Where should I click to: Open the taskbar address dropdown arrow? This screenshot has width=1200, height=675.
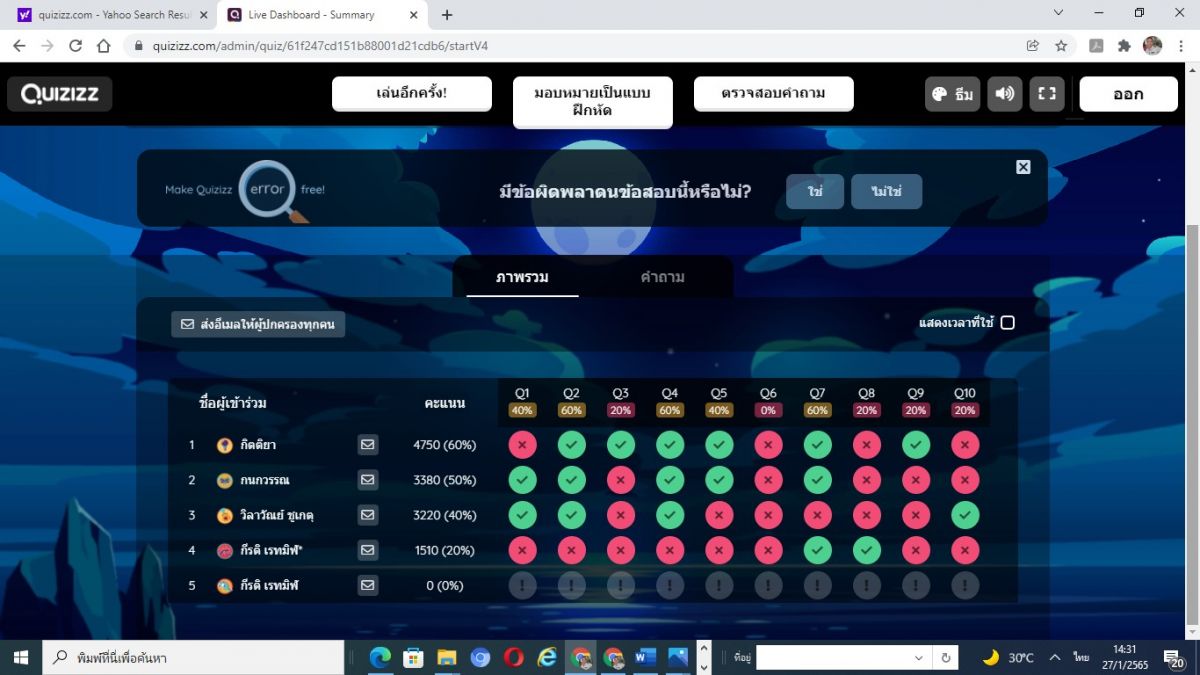pyautogui.click(x=918, y=658)
